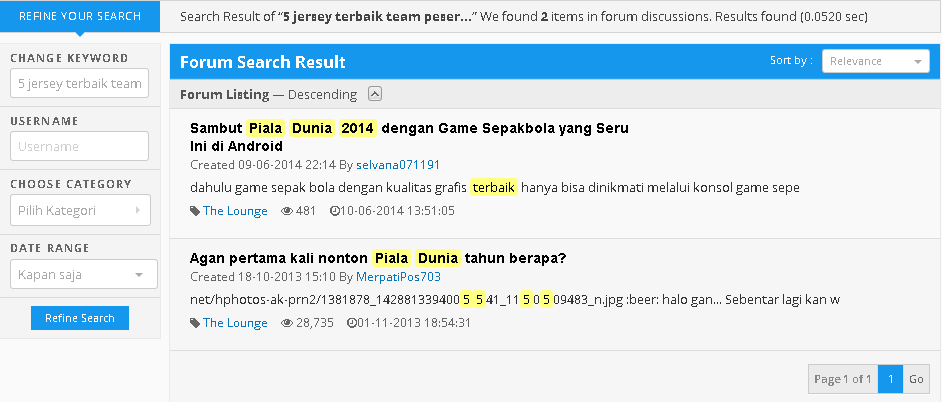Click the CHOOSE CATEGORY label

point(71,184)
